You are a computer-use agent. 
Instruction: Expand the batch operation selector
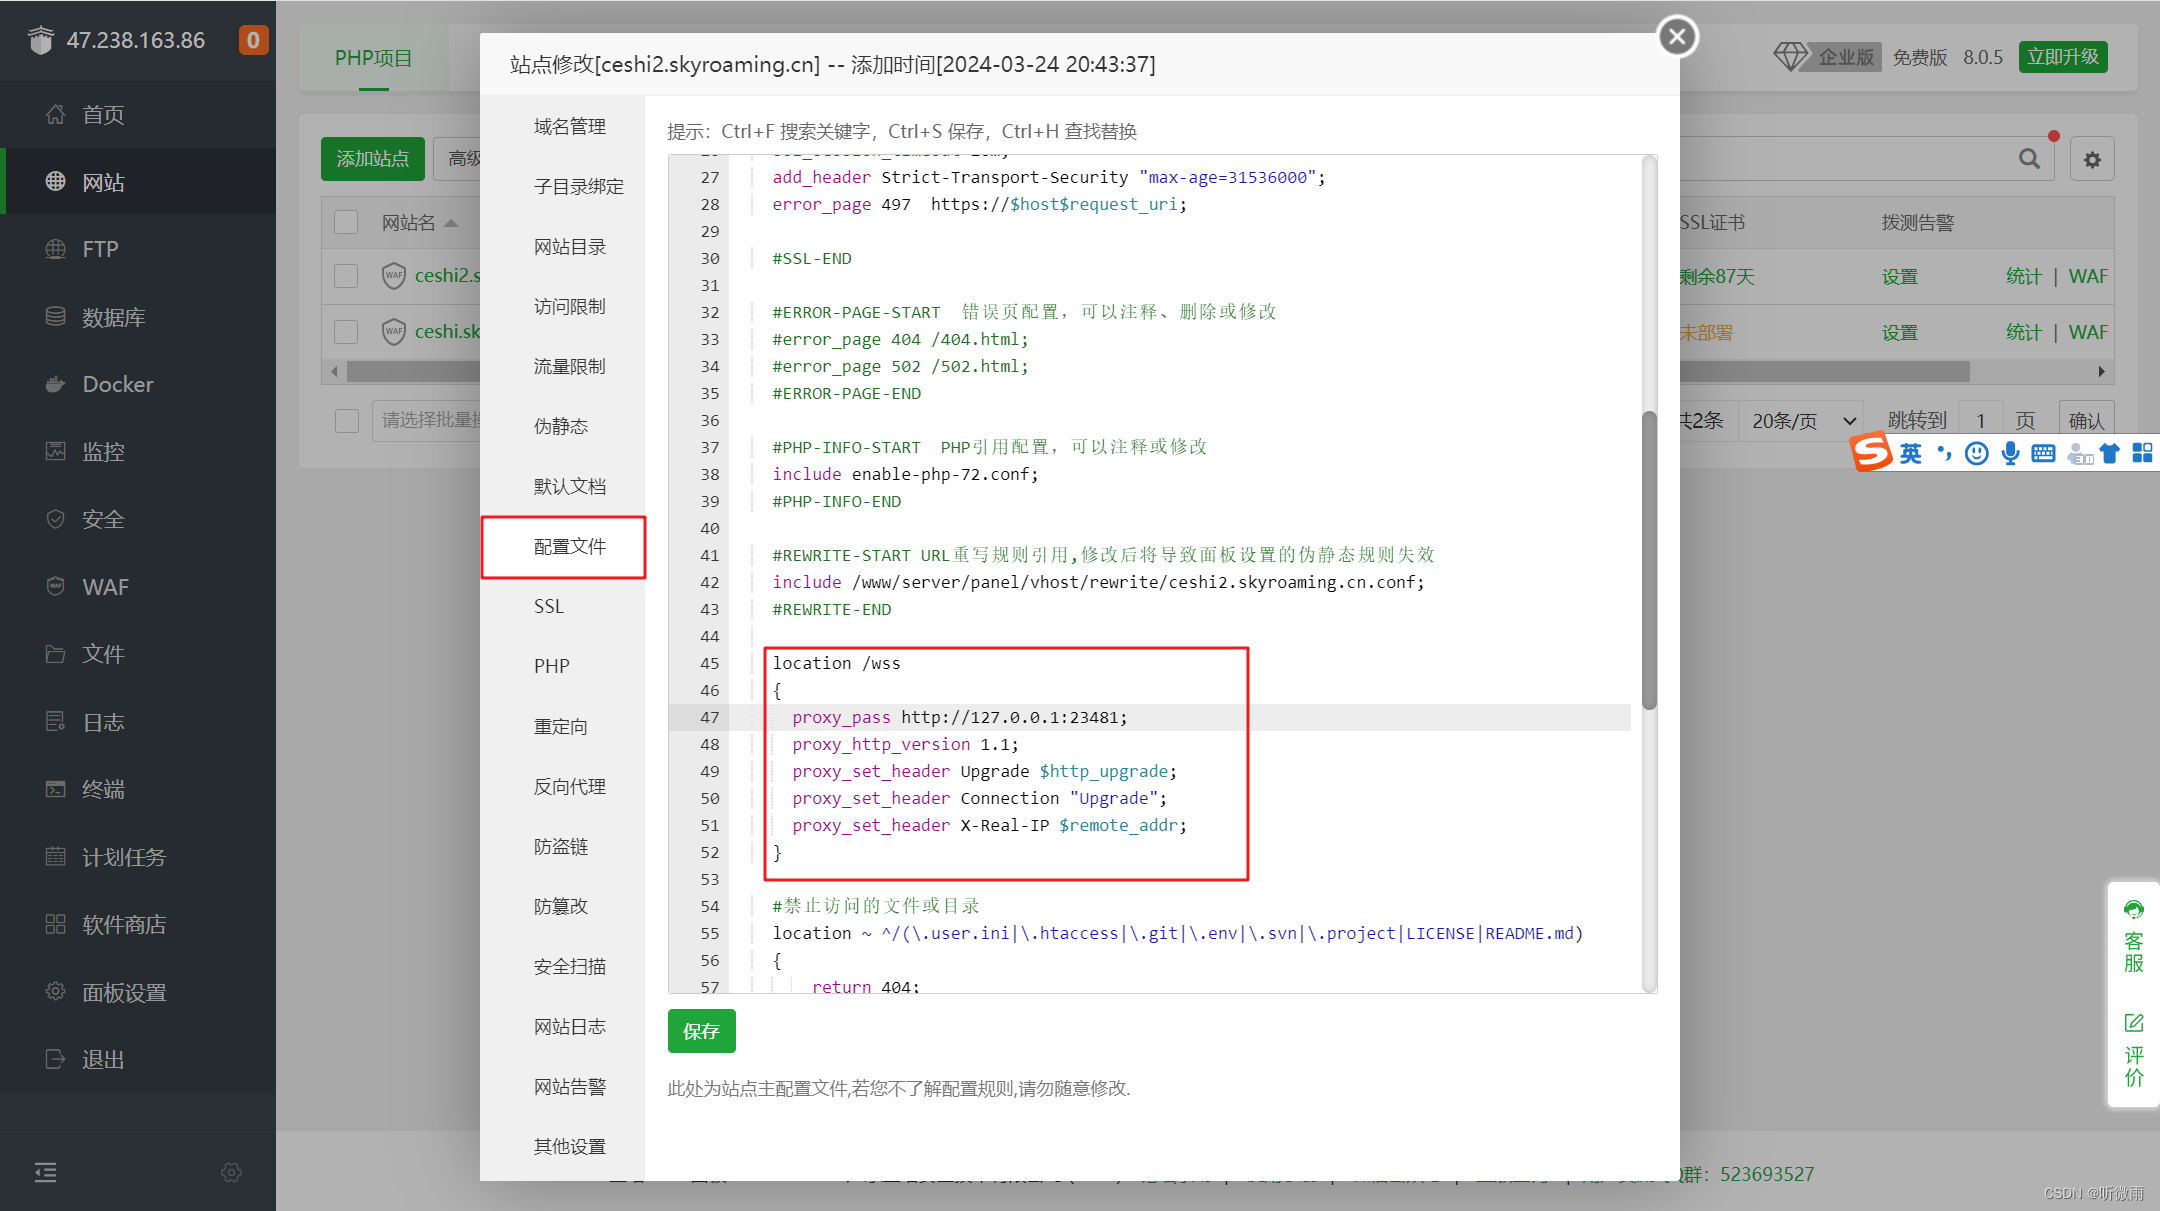click(x=430, y=420)
